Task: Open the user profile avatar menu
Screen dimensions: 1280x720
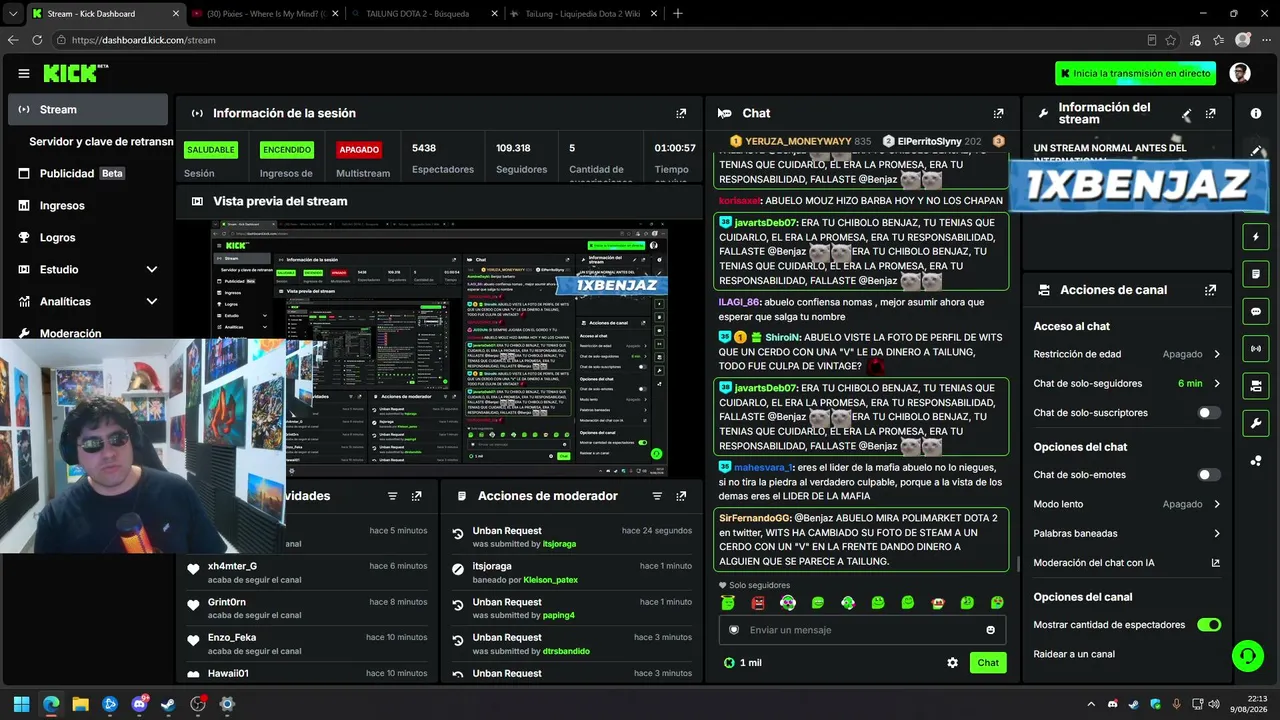Action: click(x=1240, y=73)
